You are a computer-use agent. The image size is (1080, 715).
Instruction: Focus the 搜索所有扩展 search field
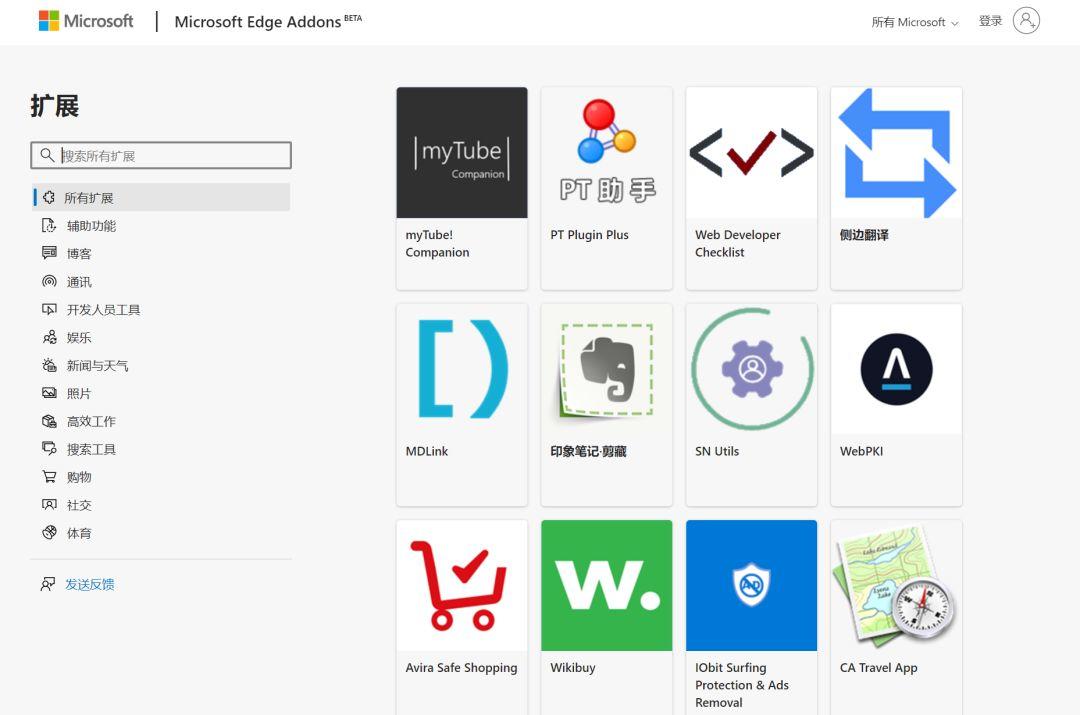161,155
